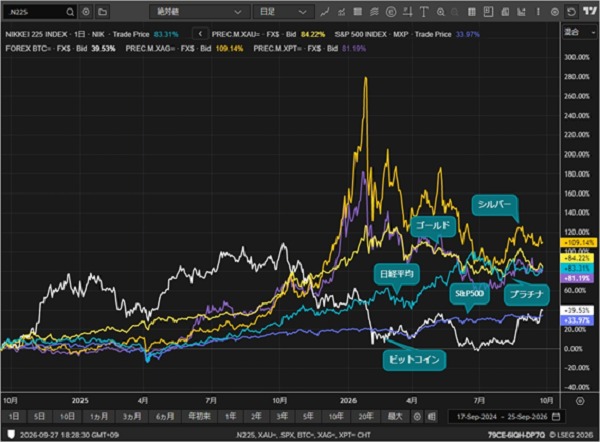600x442 pixels.
Task: Click the ビットコイン chart annotation label
Action: 414,359
